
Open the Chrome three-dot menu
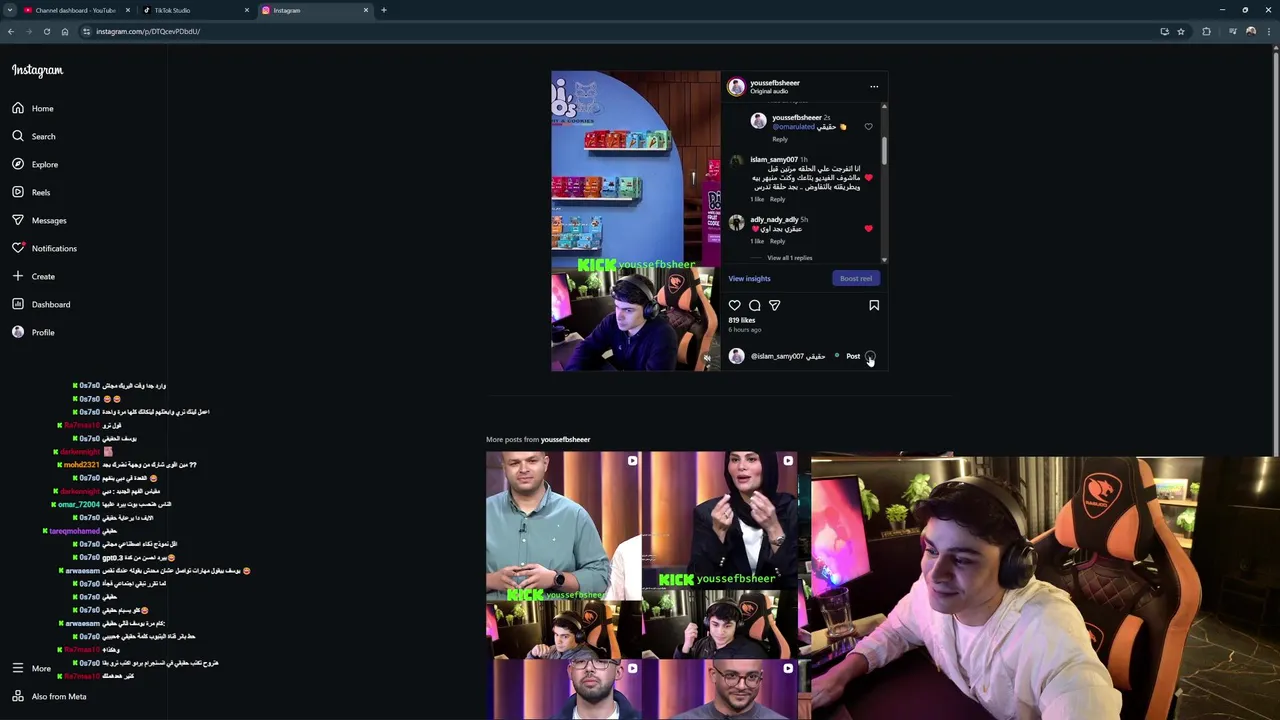pos(1269,31)
